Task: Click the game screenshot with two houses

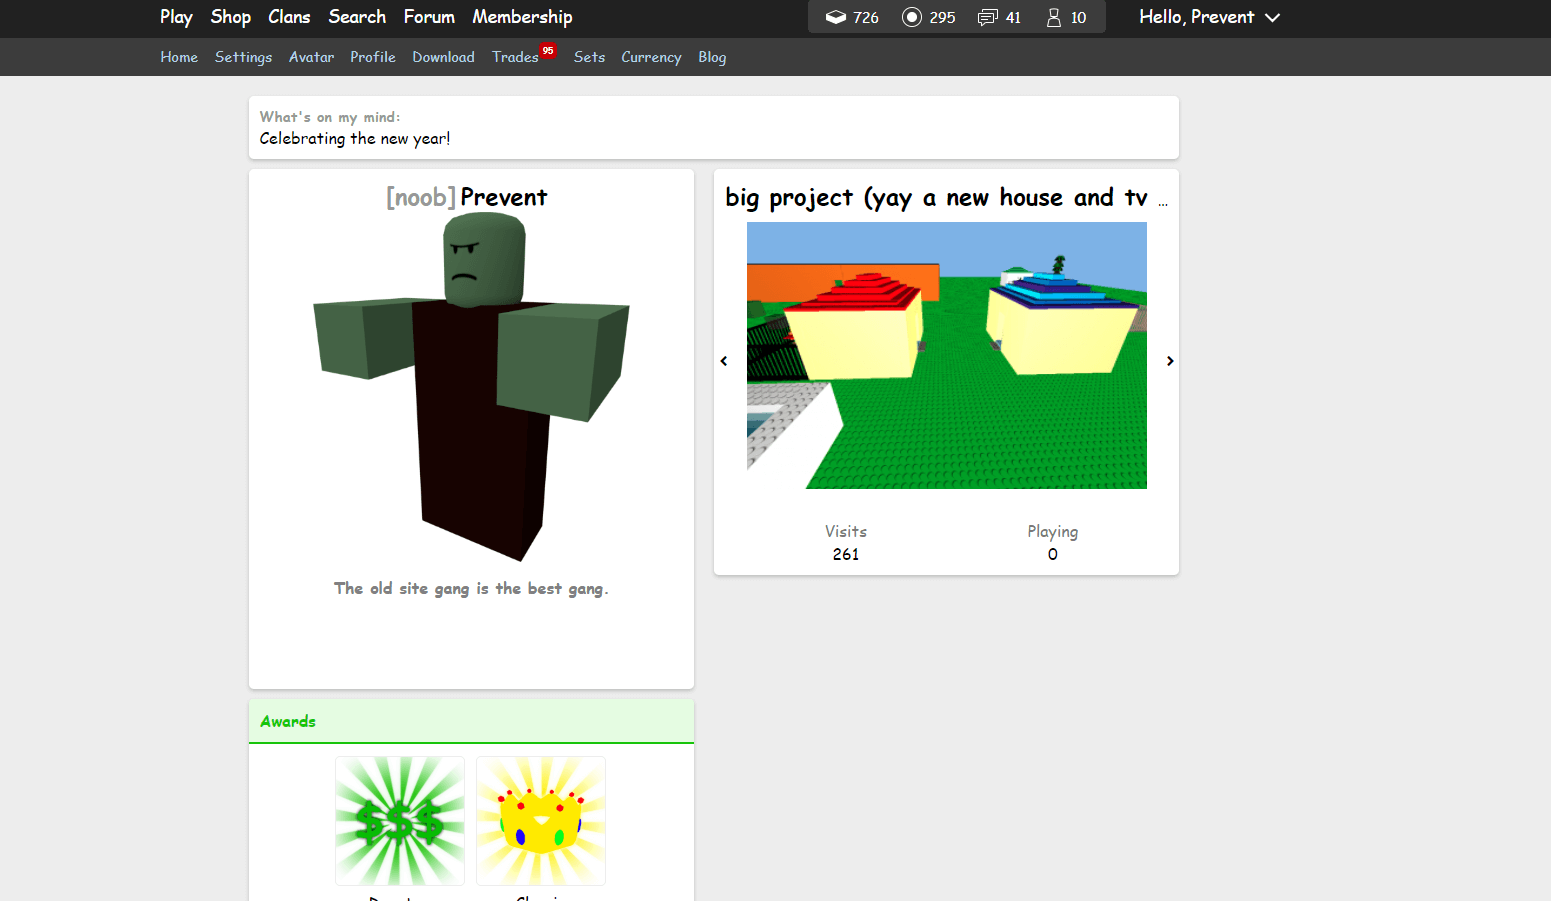Action: [947, 355]
